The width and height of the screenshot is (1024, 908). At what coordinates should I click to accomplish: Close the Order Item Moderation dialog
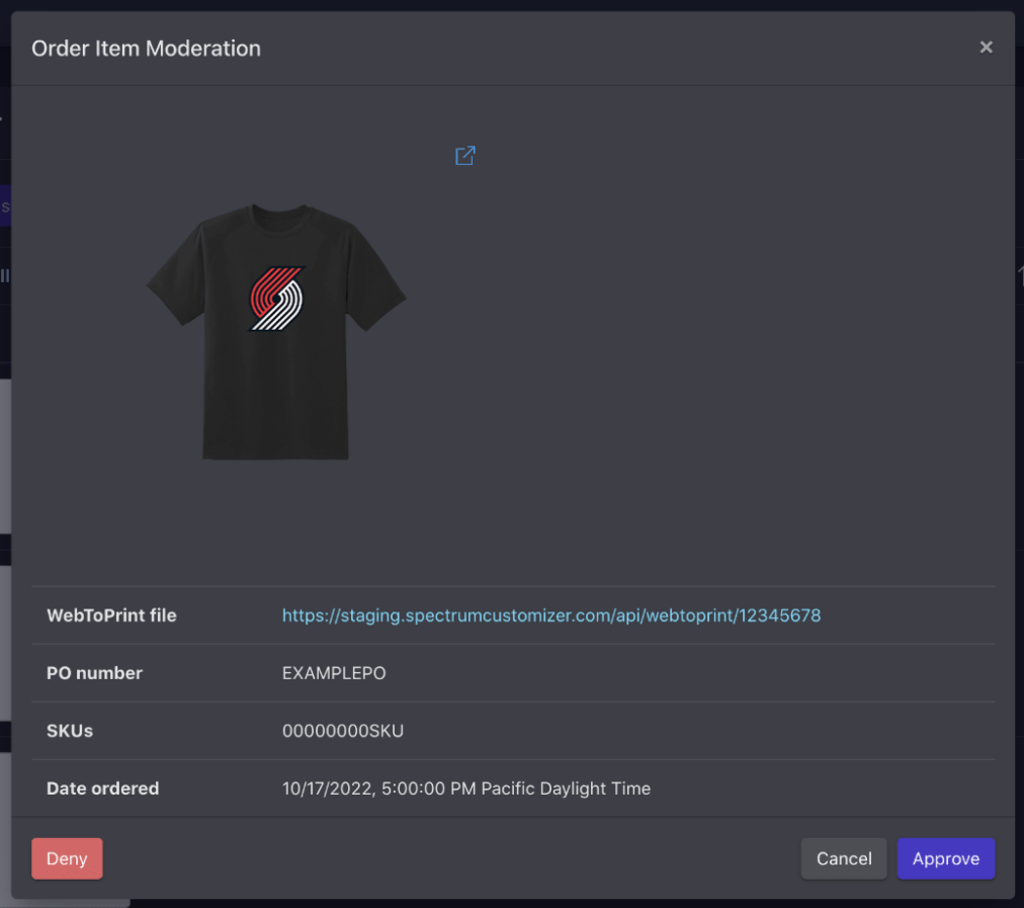[x=986, y=47]
